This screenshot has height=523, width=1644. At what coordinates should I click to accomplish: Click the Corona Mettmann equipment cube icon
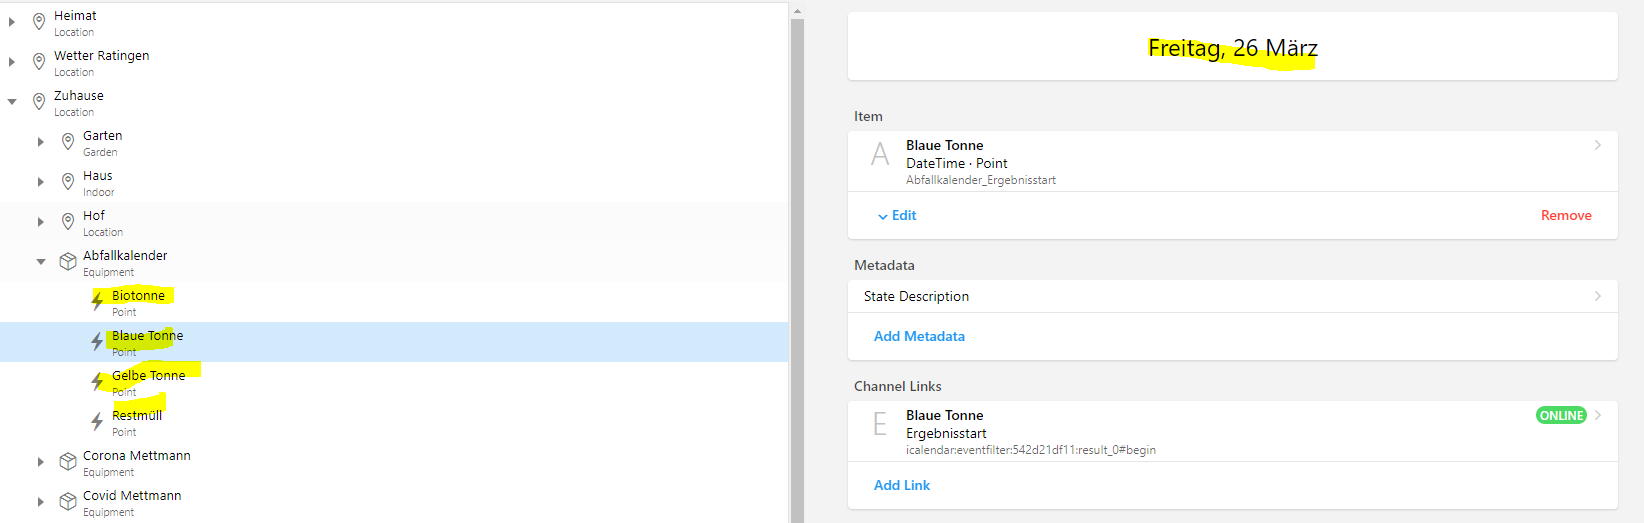[68, 462]
